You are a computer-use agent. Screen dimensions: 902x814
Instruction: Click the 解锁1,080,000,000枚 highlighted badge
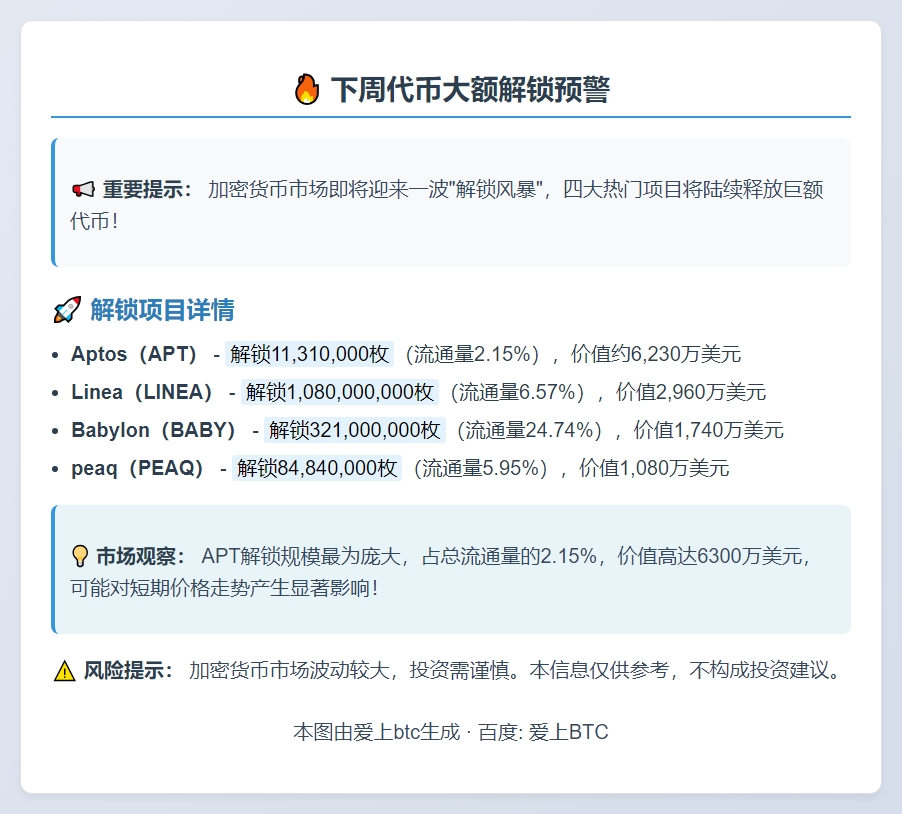(340, 392)
